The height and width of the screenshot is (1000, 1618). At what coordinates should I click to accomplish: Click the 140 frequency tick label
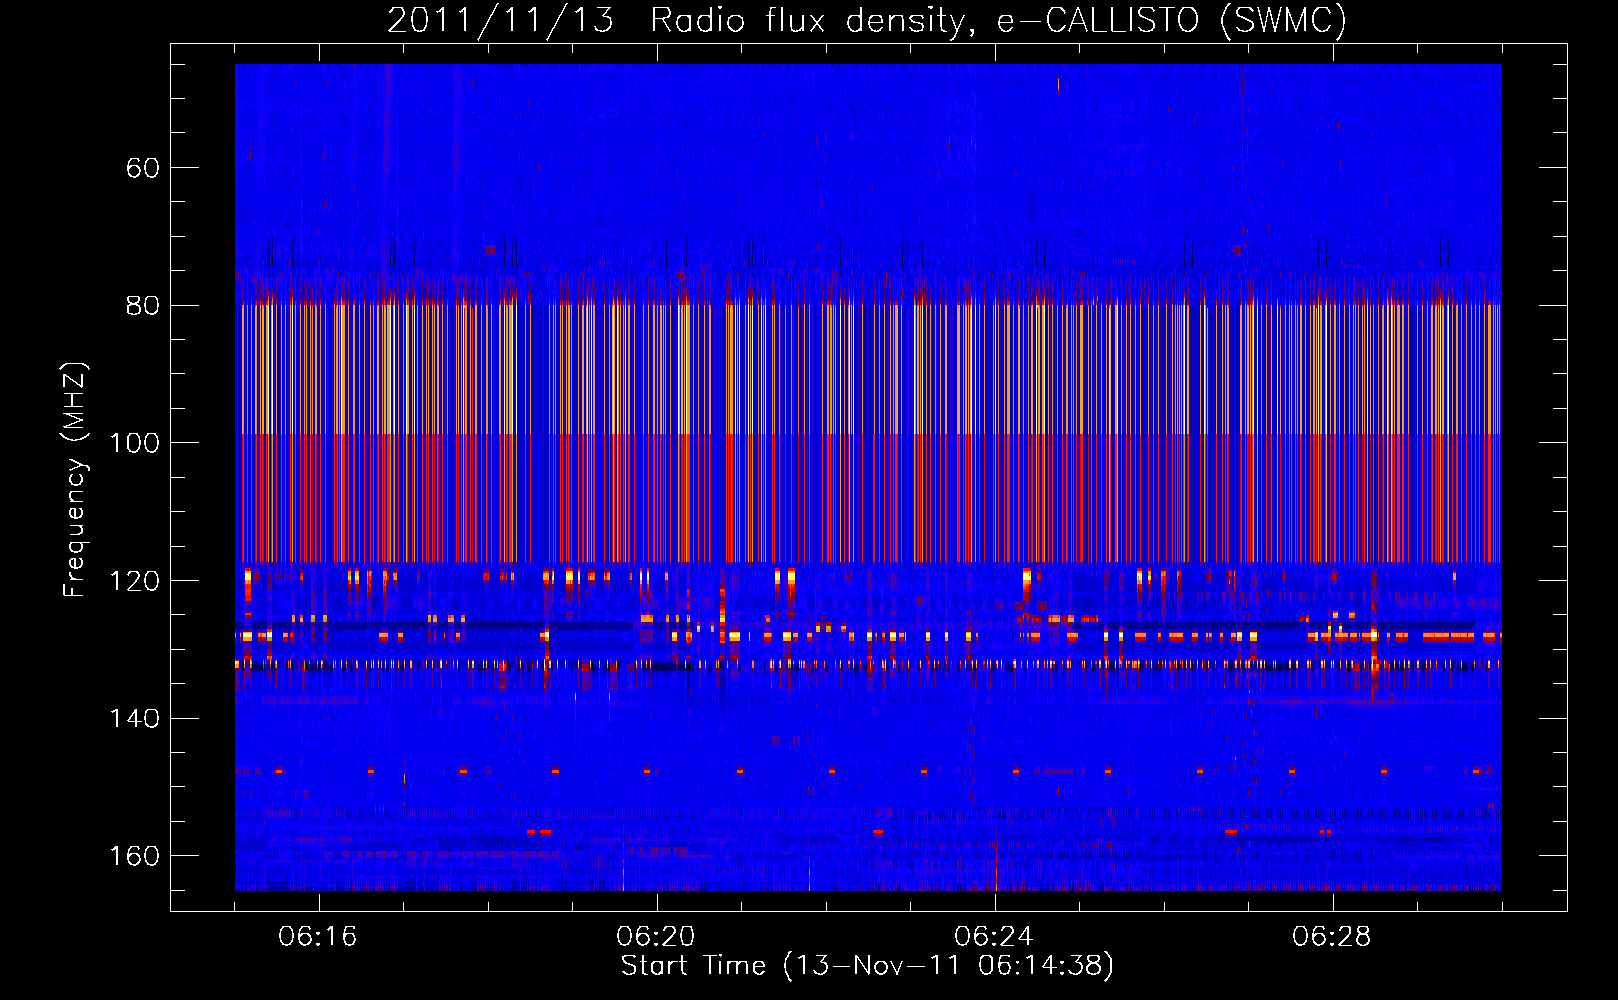[x=134, y=718]
